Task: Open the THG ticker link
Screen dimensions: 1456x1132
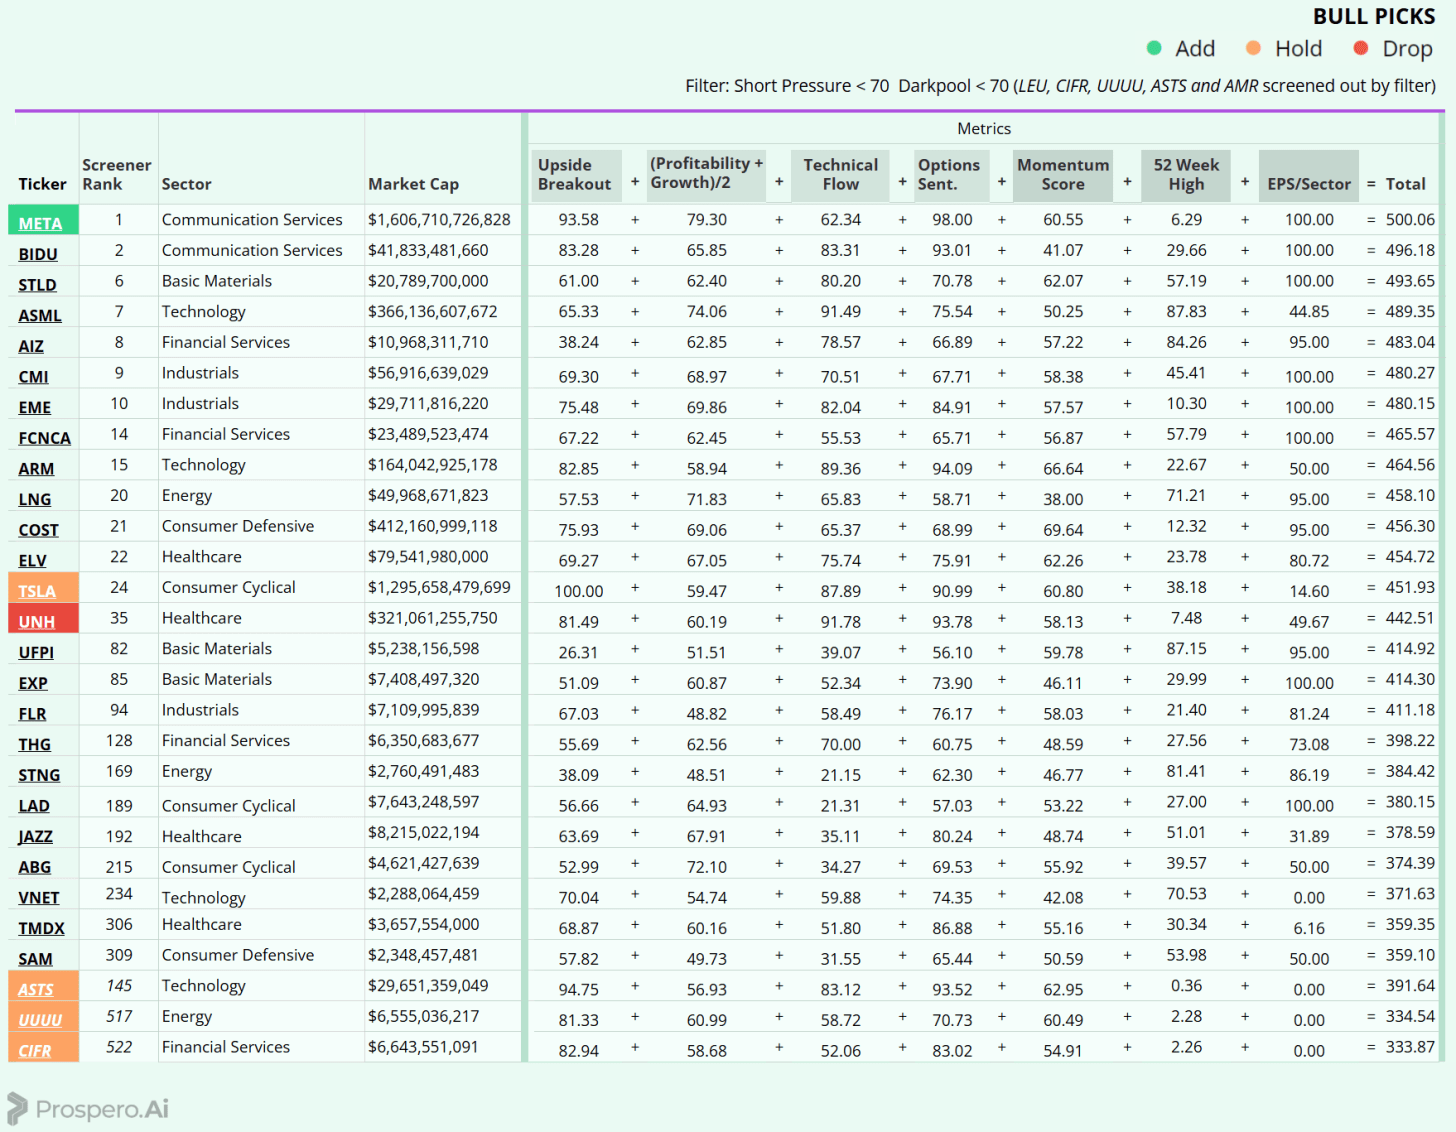Action: click(x=34, y=744)
